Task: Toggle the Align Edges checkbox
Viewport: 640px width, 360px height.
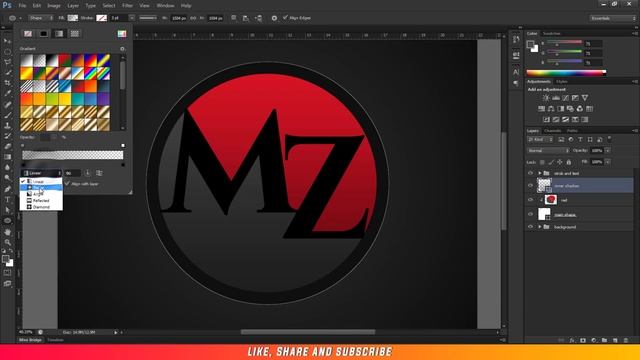Action: (x=285, y=18)
